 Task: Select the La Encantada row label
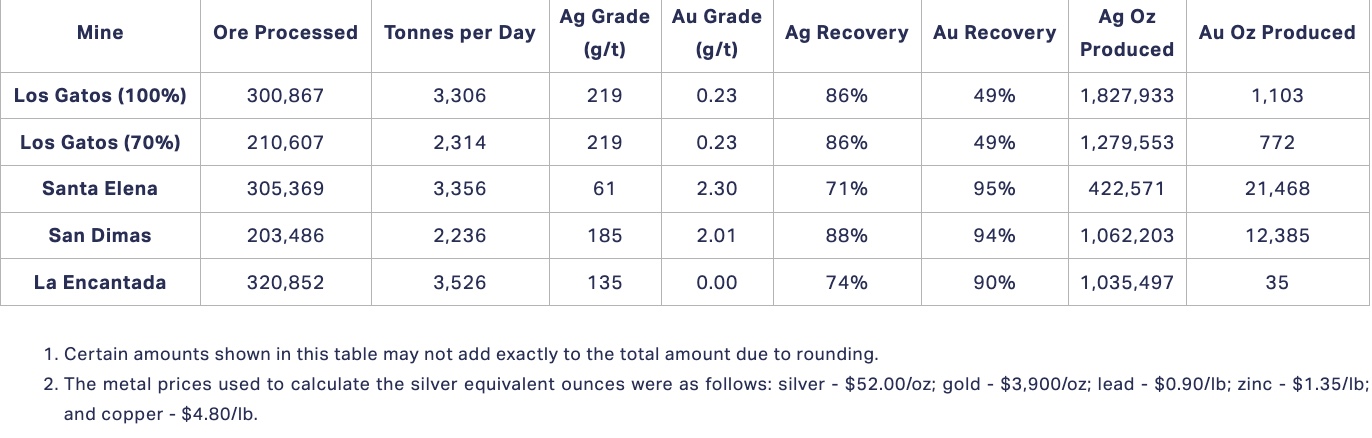coord(100,283)
